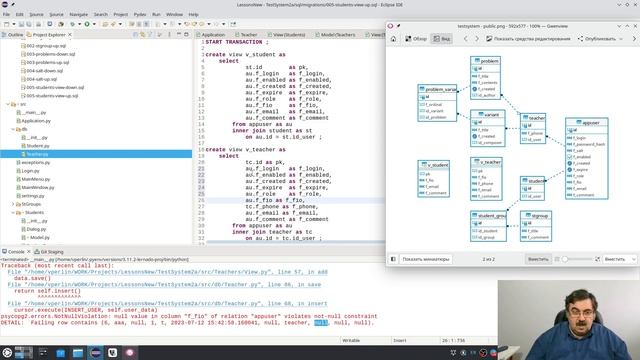Switch to the View (Students) editor tab
640x360 pixels.
tap(287, 35)
